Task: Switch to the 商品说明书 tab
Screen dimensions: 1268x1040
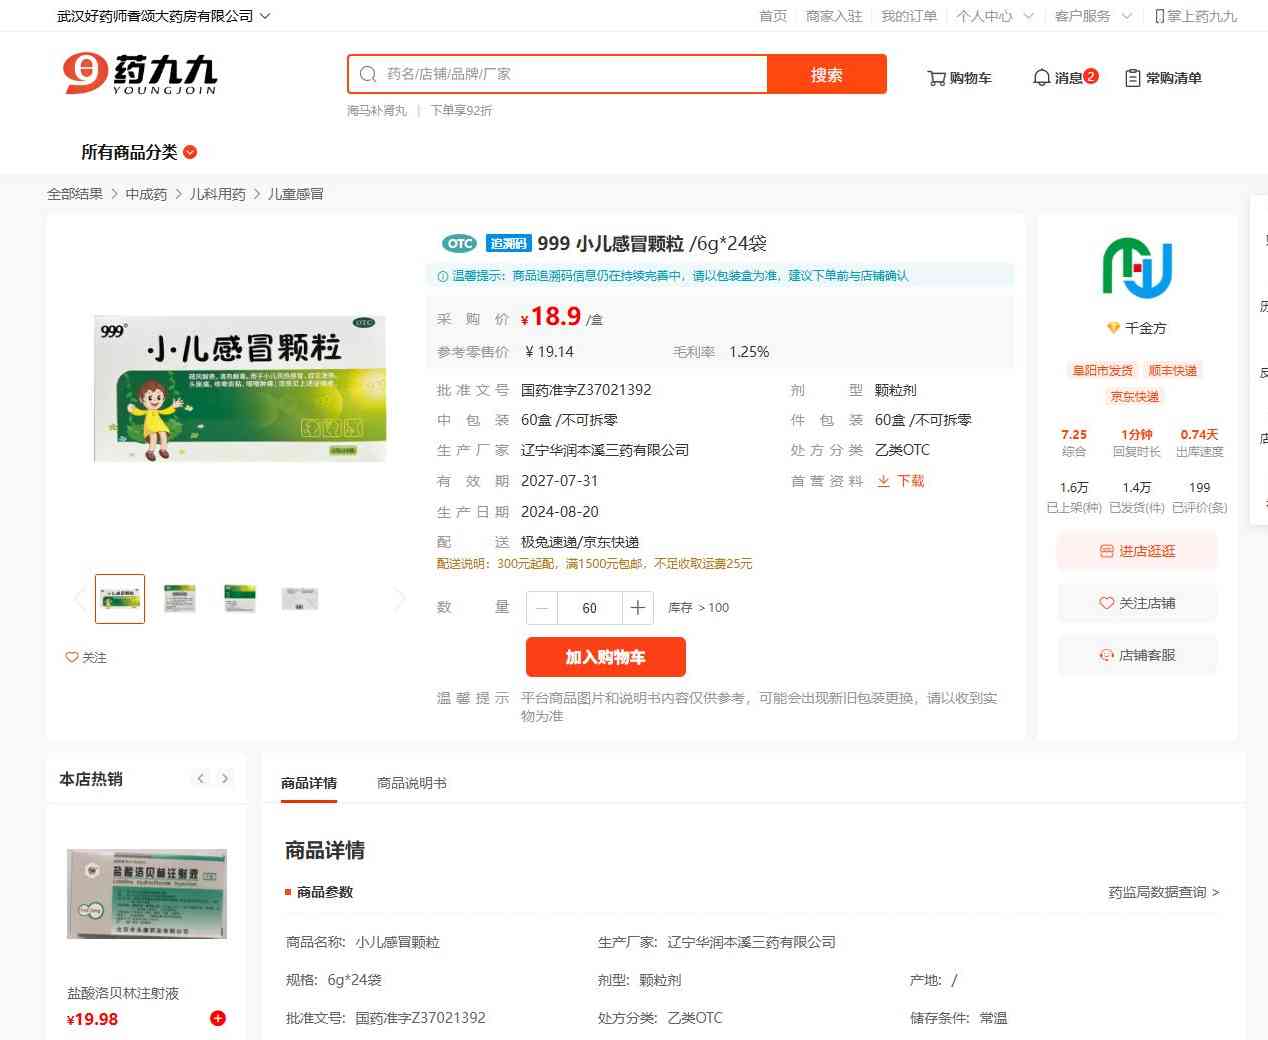Action: coord(411,783)
